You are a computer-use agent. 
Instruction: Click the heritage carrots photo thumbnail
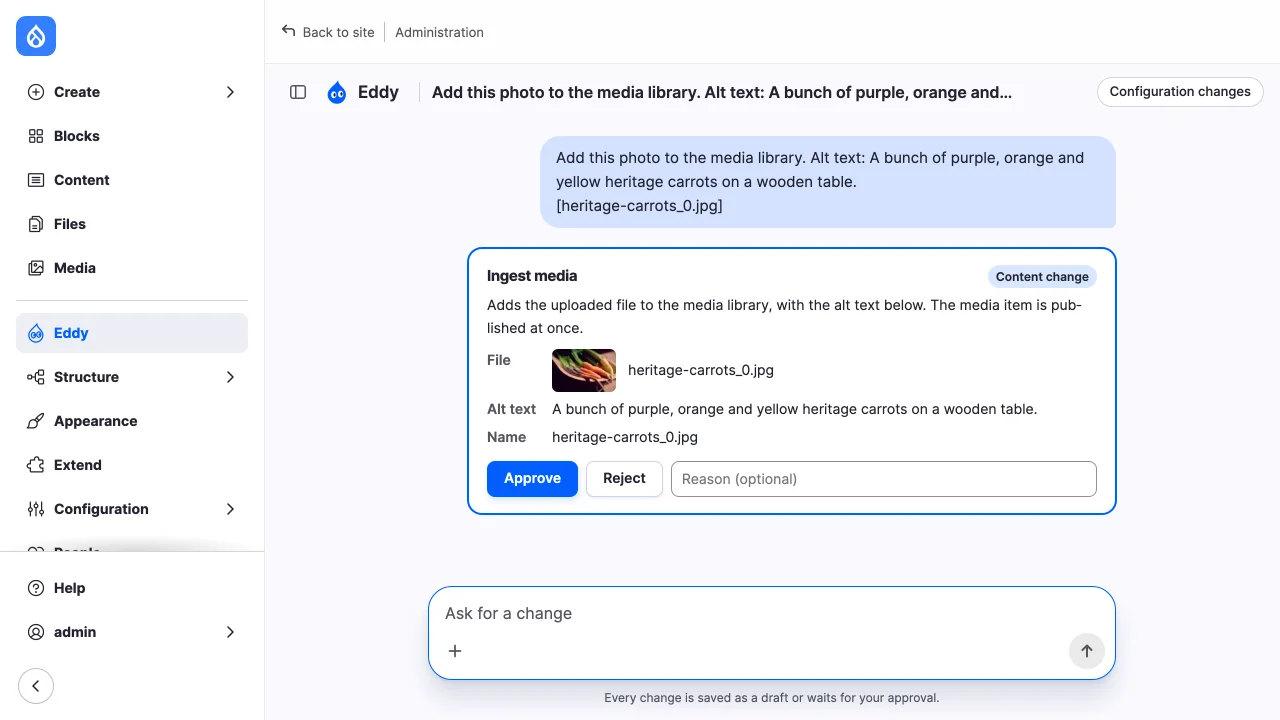coord(584,370)
